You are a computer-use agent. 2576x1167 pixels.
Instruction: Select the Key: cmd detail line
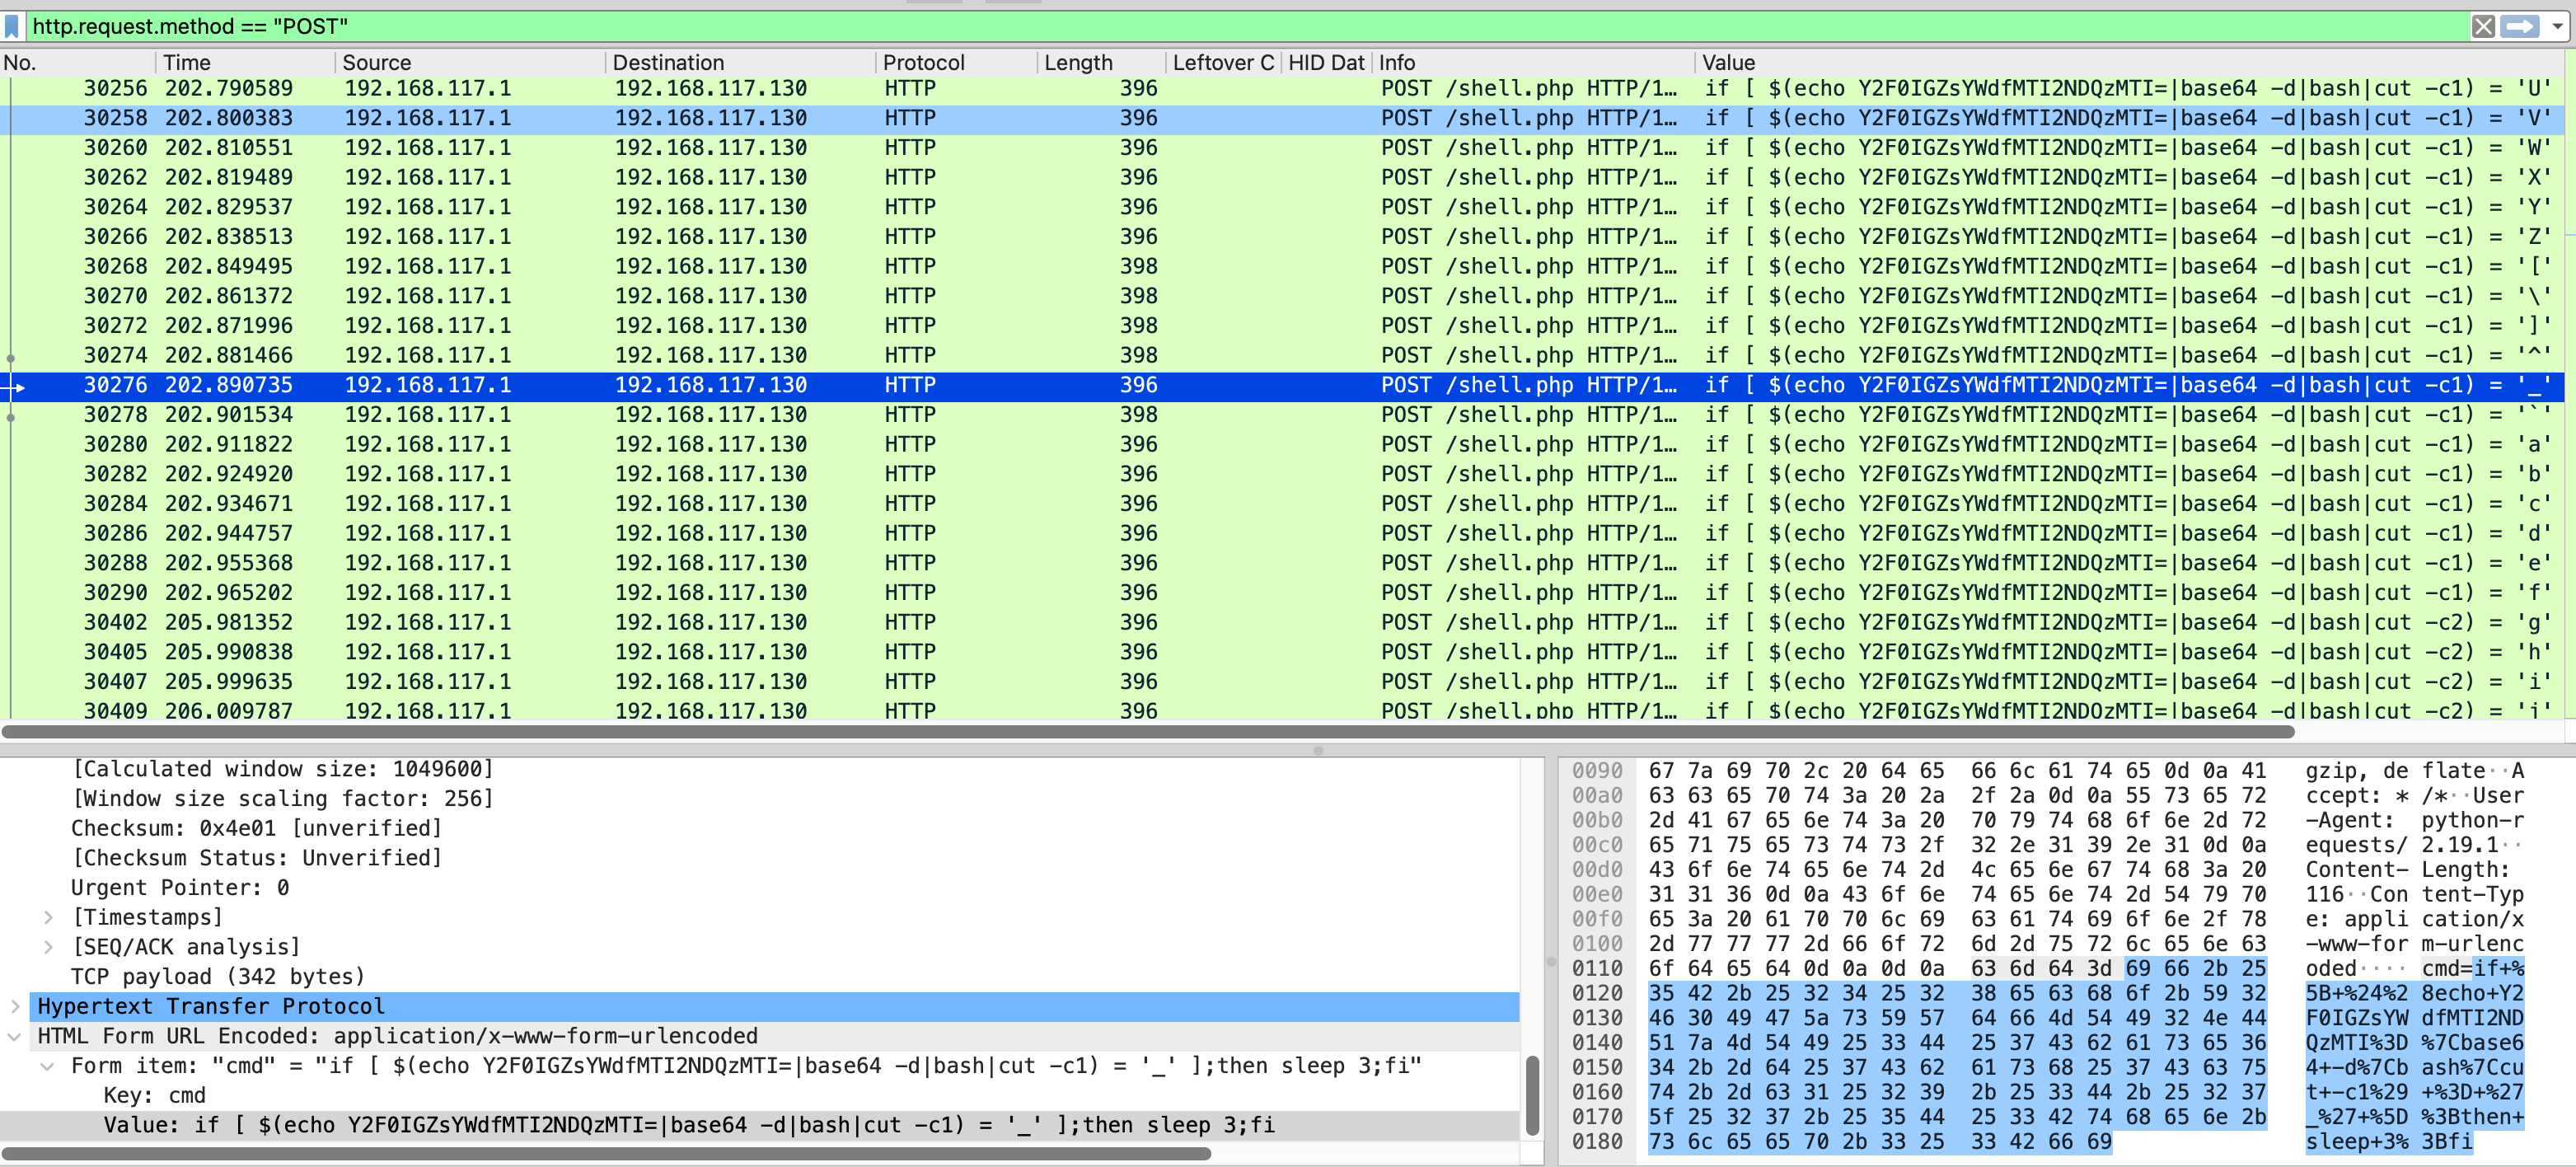coord(155,1095)
